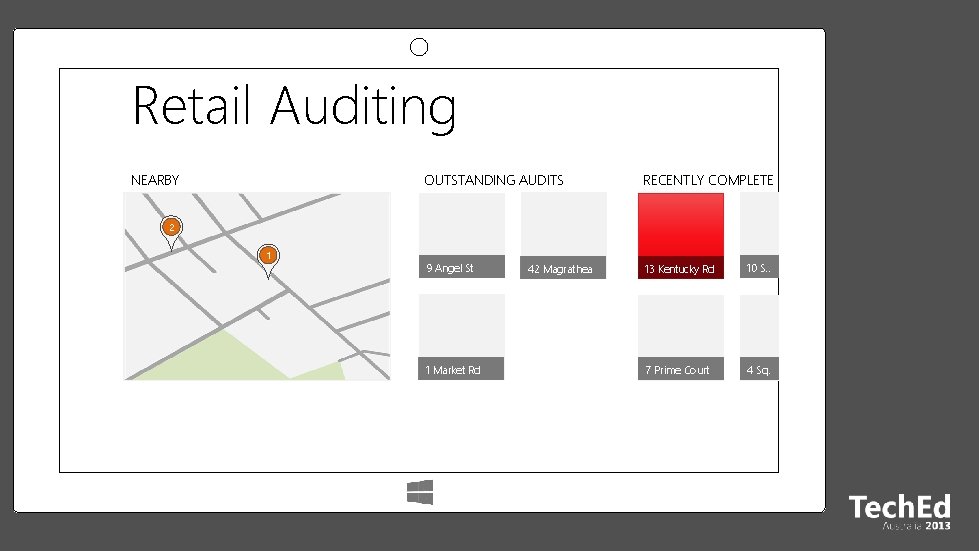Click the orange map pin numbered 1

pyautogui.click(x=268, y=258)
